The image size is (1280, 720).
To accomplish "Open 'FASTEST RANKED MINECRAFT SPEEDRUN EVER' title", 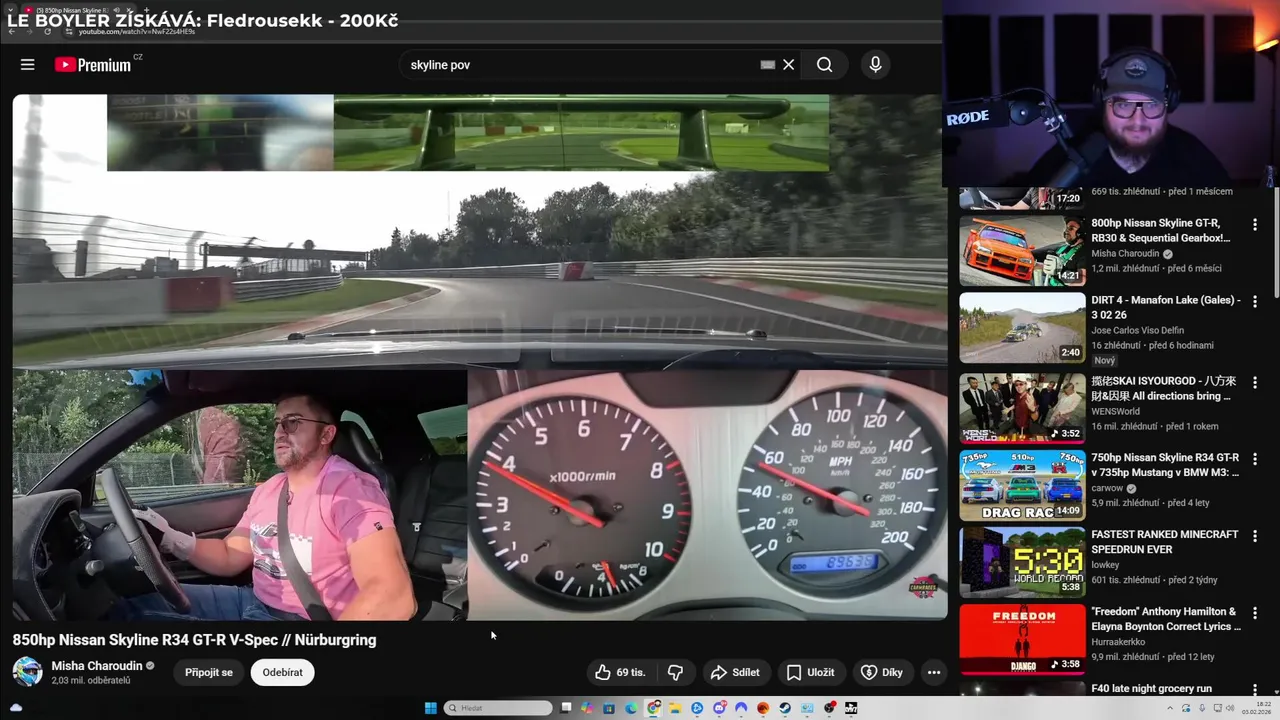I will 1164,542.
